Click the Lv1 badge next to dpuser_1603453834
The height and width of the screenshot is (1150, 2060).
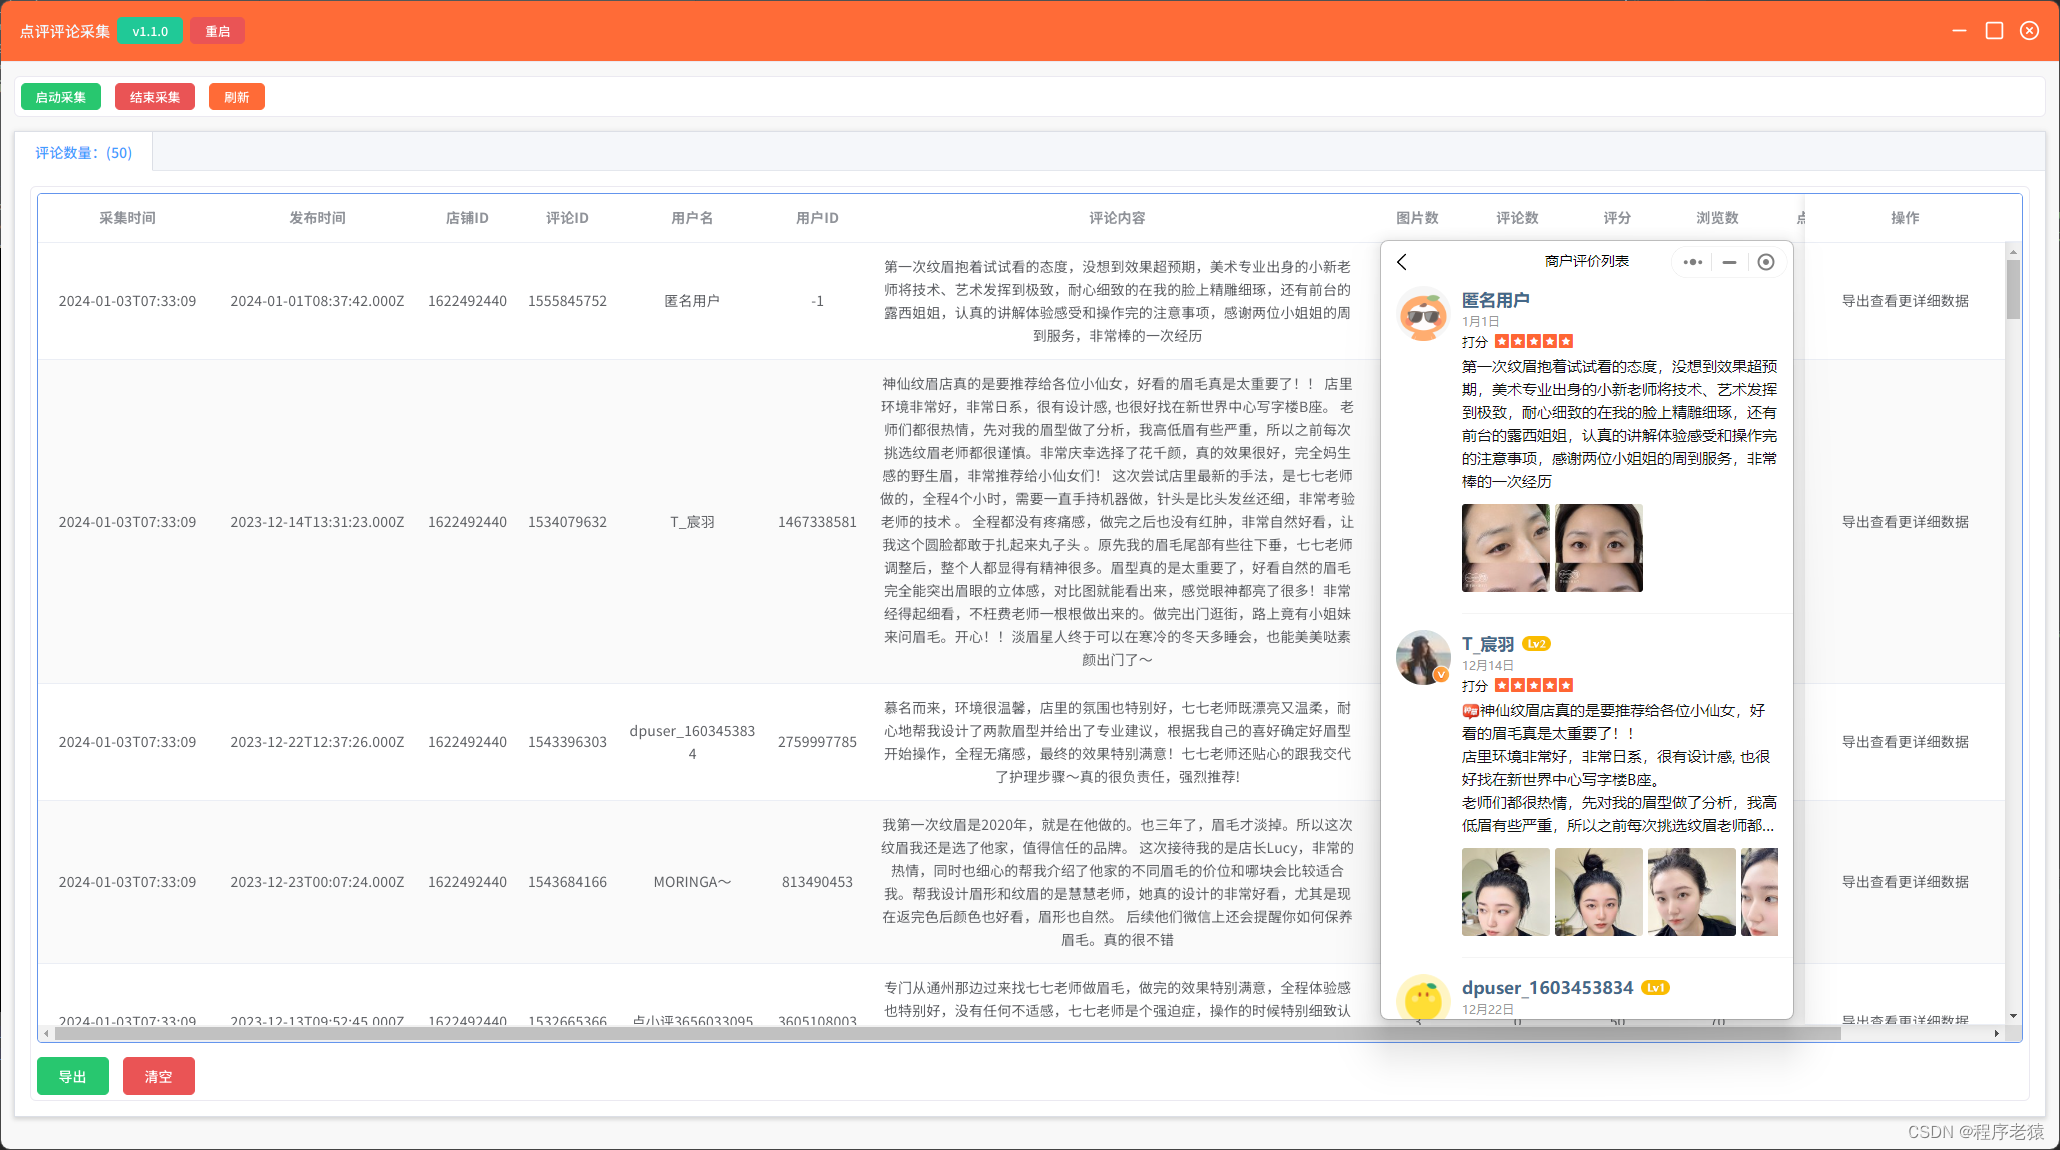[x=1655, y=988]
